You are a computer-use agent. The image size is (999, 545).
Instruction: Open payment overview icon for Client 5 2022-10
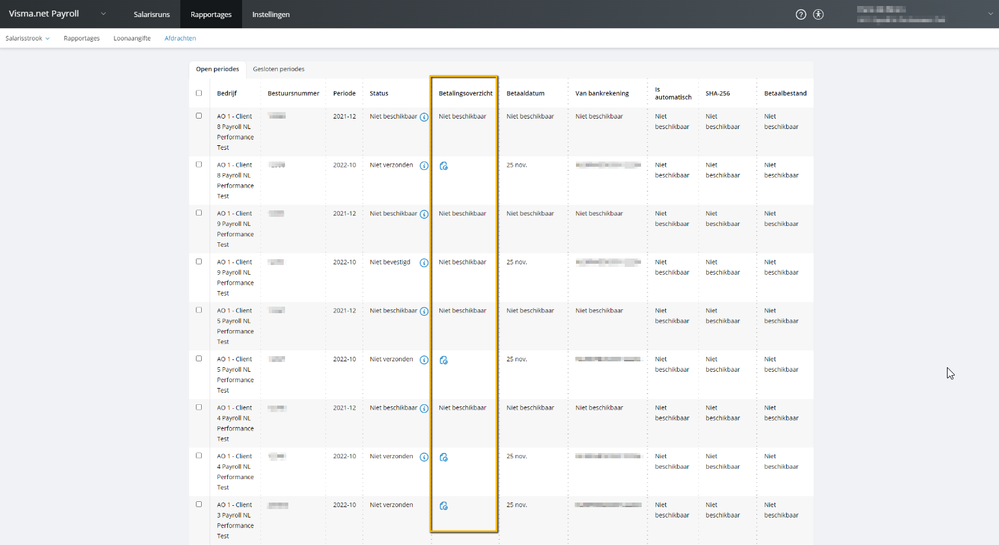tap(444, 360)
